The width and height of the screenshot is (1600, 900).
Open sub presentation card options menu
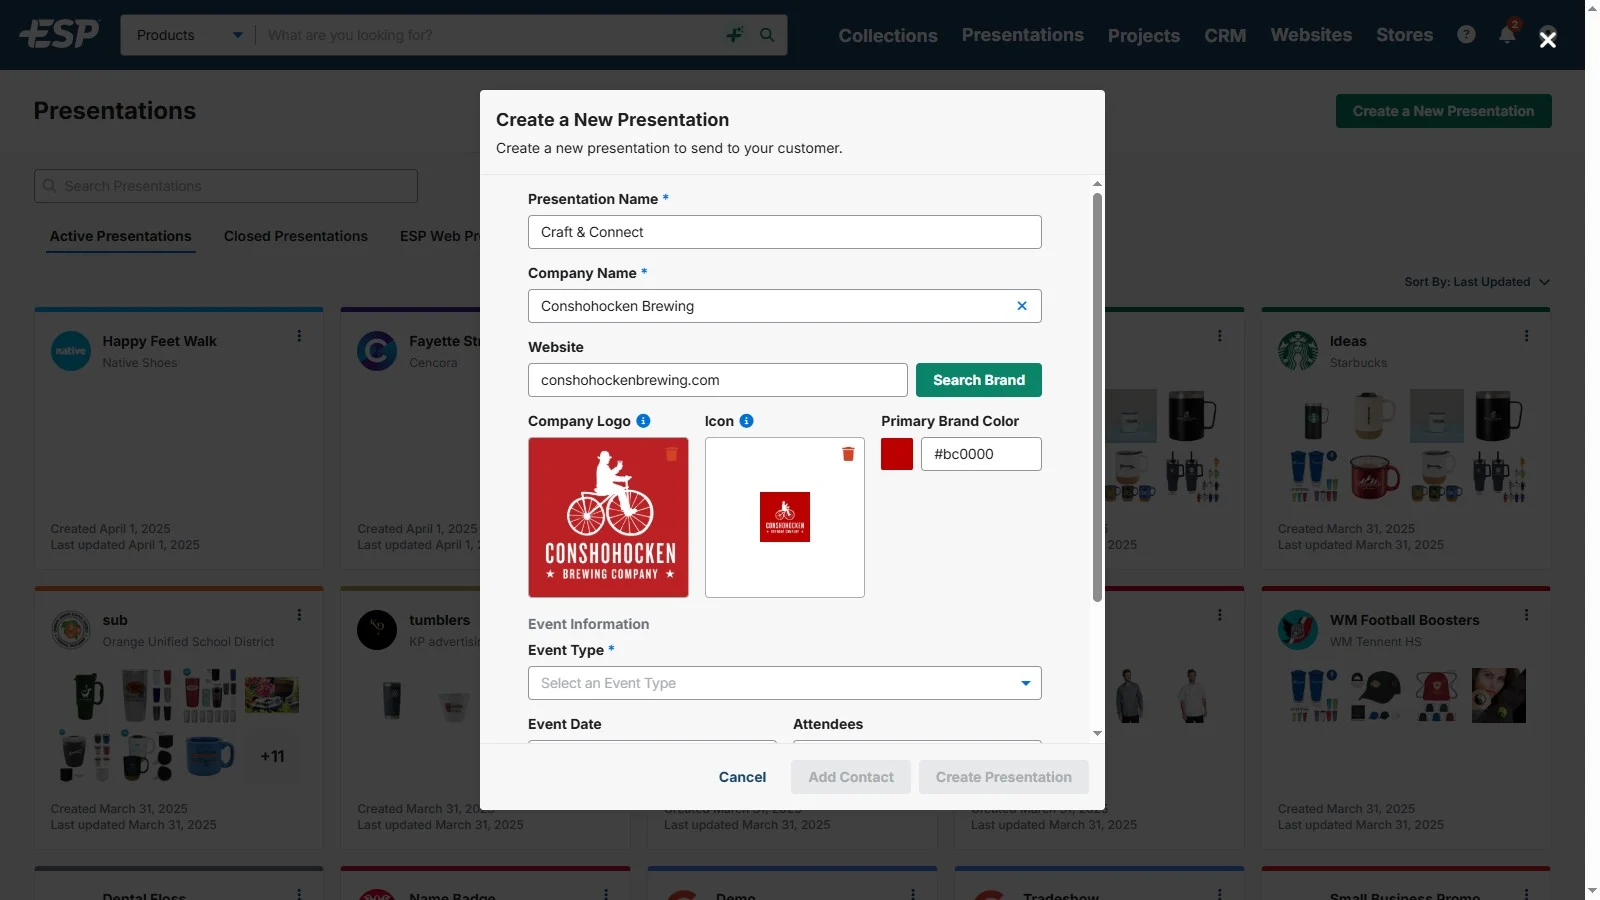coord(299,615)
